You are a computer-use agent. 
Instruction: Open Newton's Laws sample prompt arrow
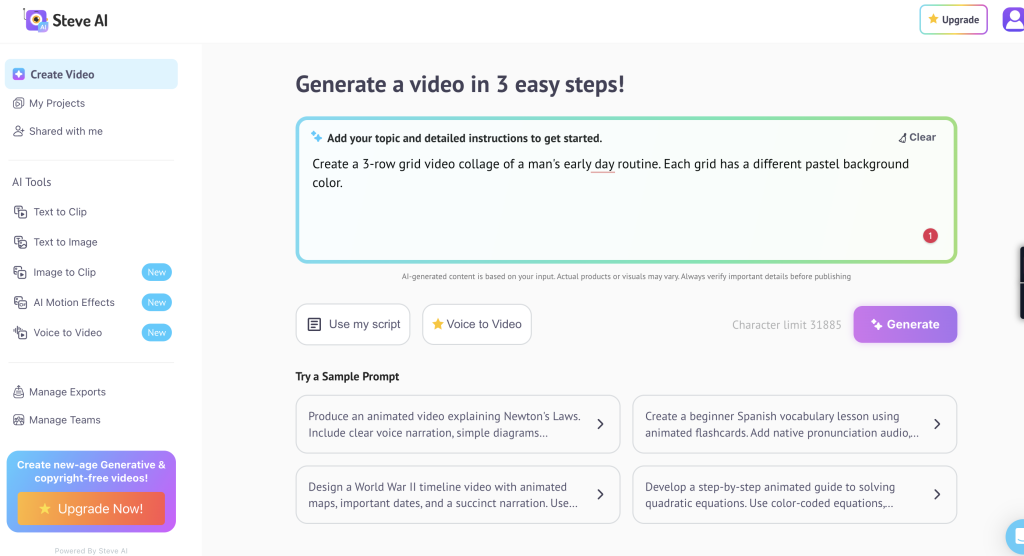click(x=600, y=424)
